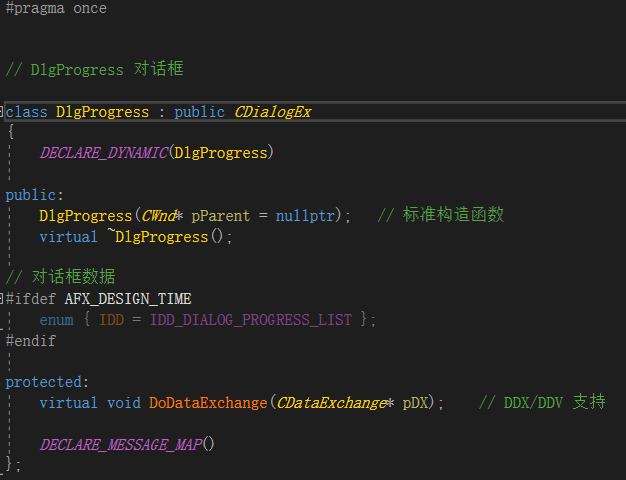Click the #endif directive

pyautogui.click(x=31, y=341)
